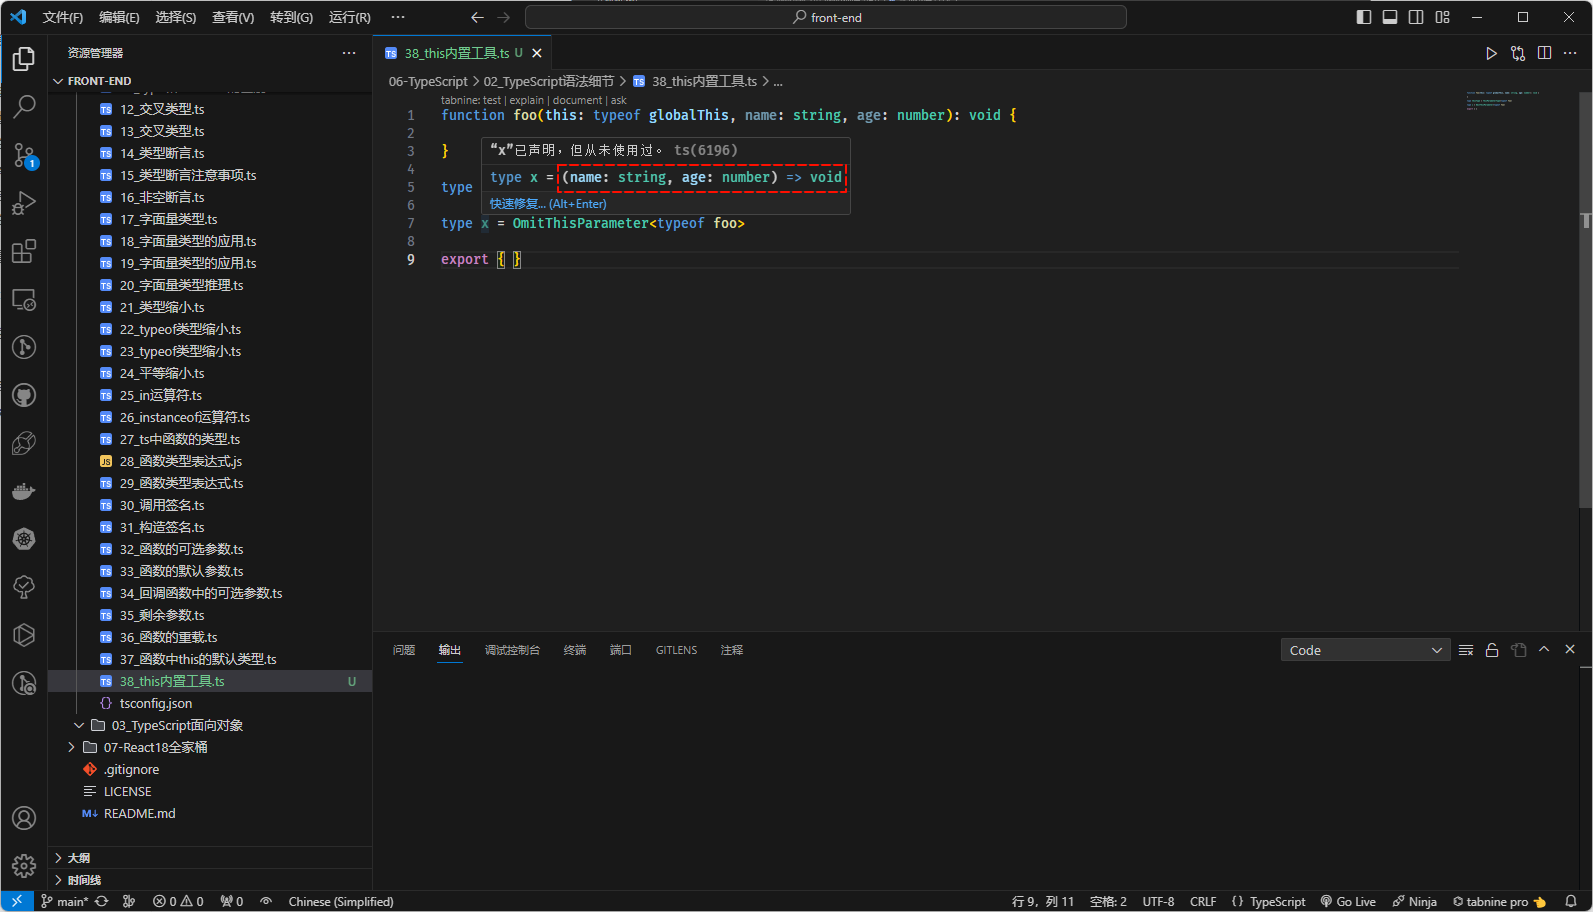
Task: Expand the 07-React18全家桶 folder
Action: point(155,747)
